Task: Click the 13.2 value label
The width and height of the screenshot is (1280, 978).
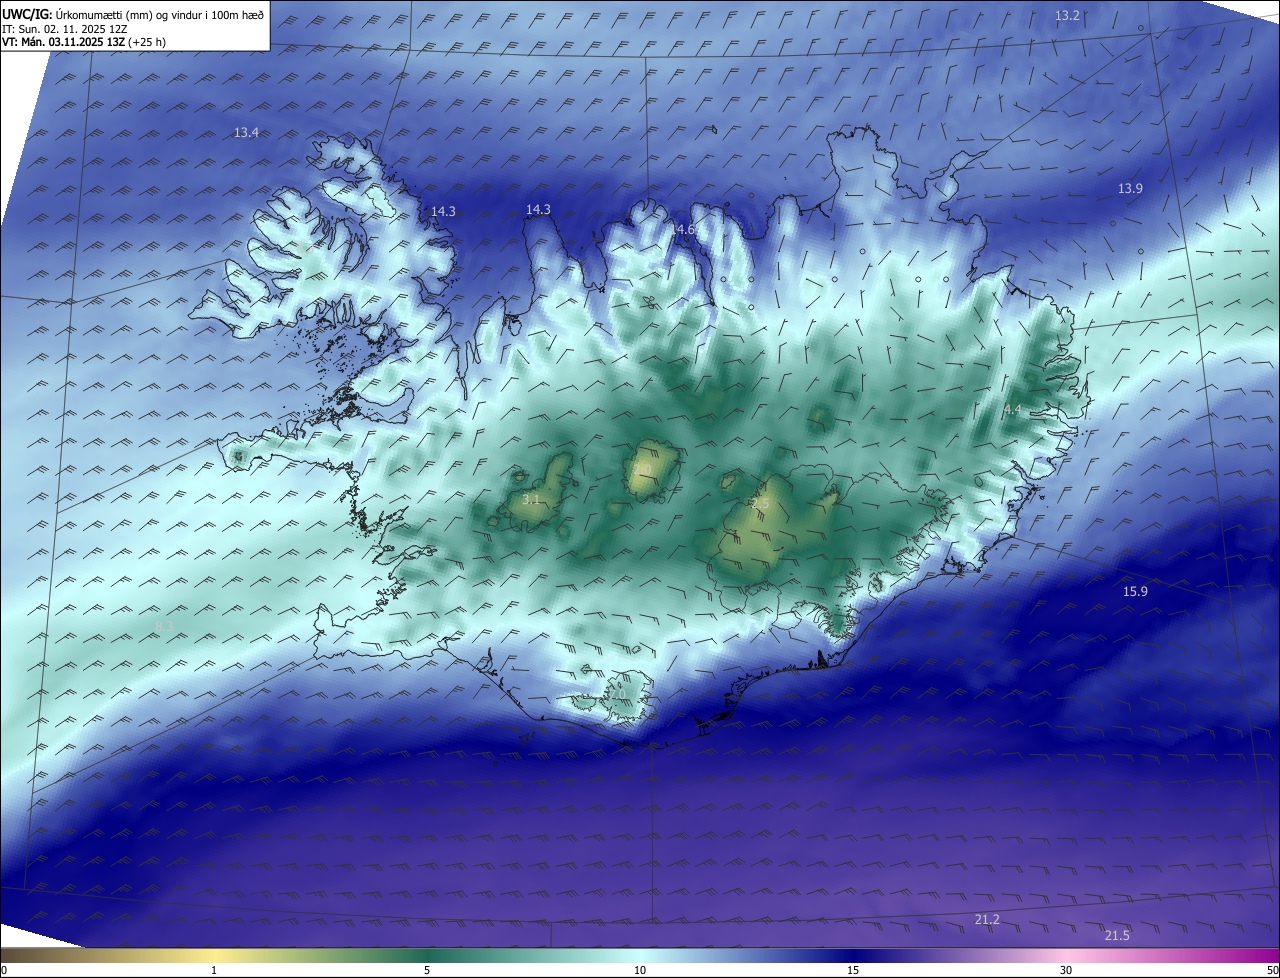Action: pyautogui.click(x=1068, y=15)
